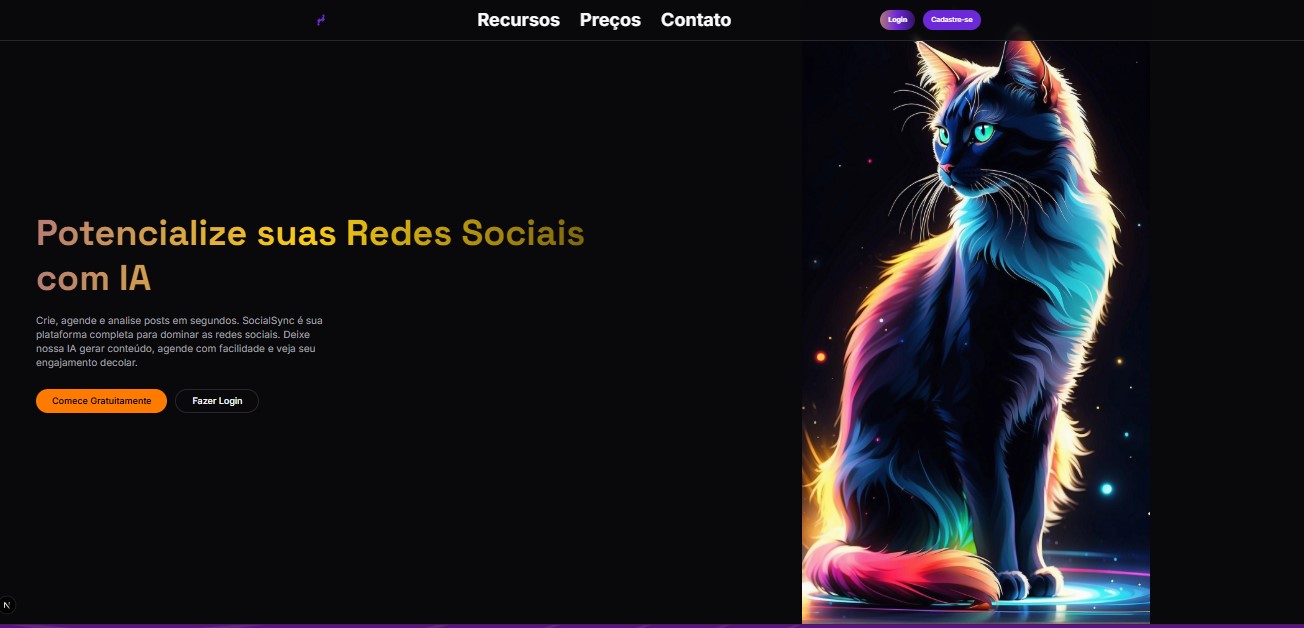This screenshot has height=628, width=1304.
Task: Click the purple SocialSync logo icon
Action: [x=321, y=20]
